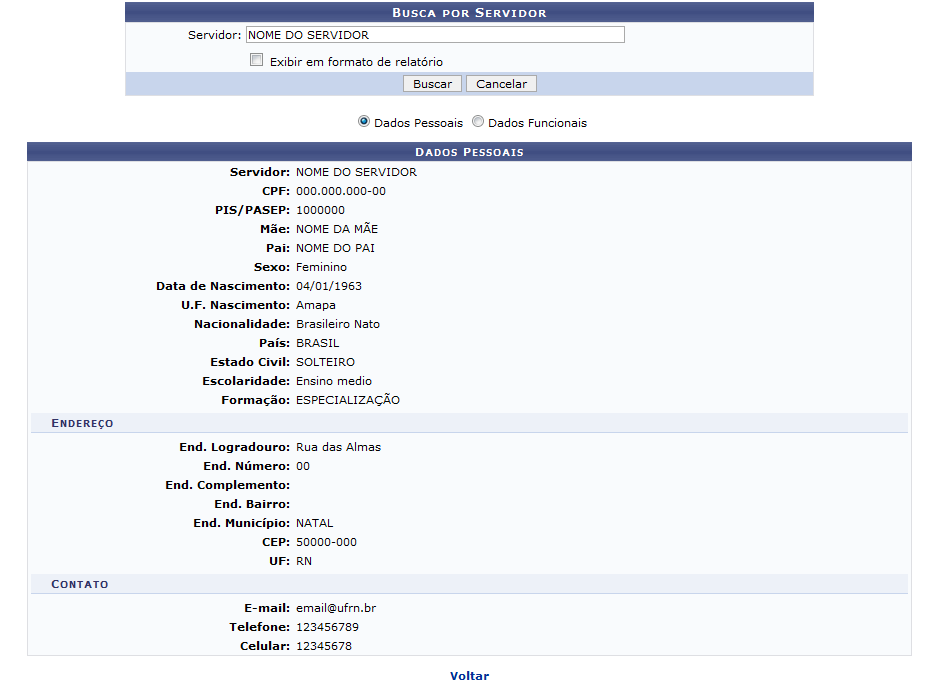The width and height of the screenshot is (925, 688).
Task: Select the Telefone value 123456789
Action: coord(327,627)
